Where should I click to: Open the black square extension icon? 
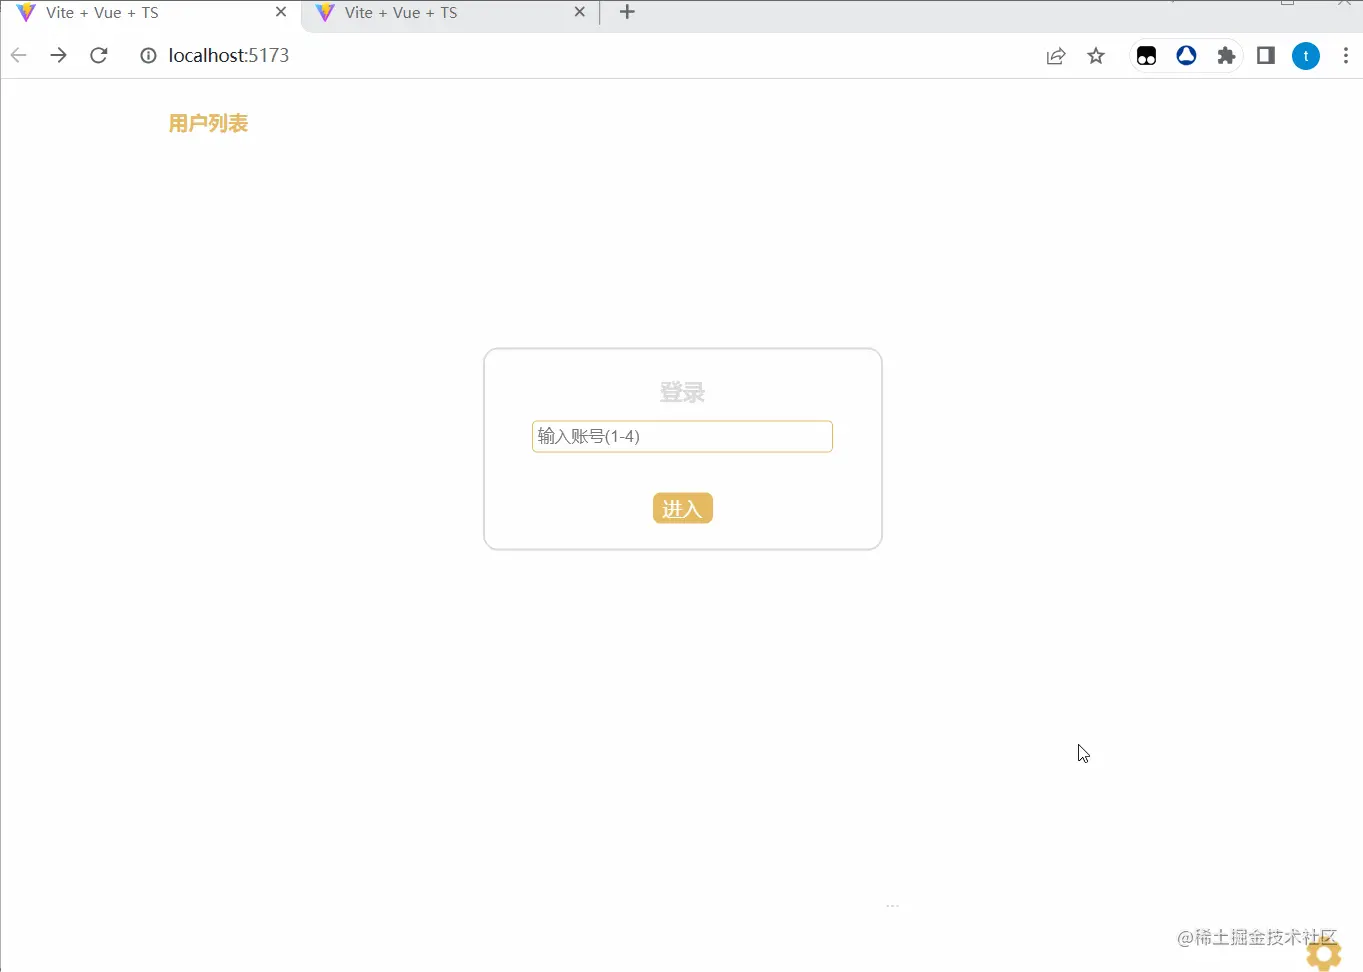click(x=1146, y=56)
